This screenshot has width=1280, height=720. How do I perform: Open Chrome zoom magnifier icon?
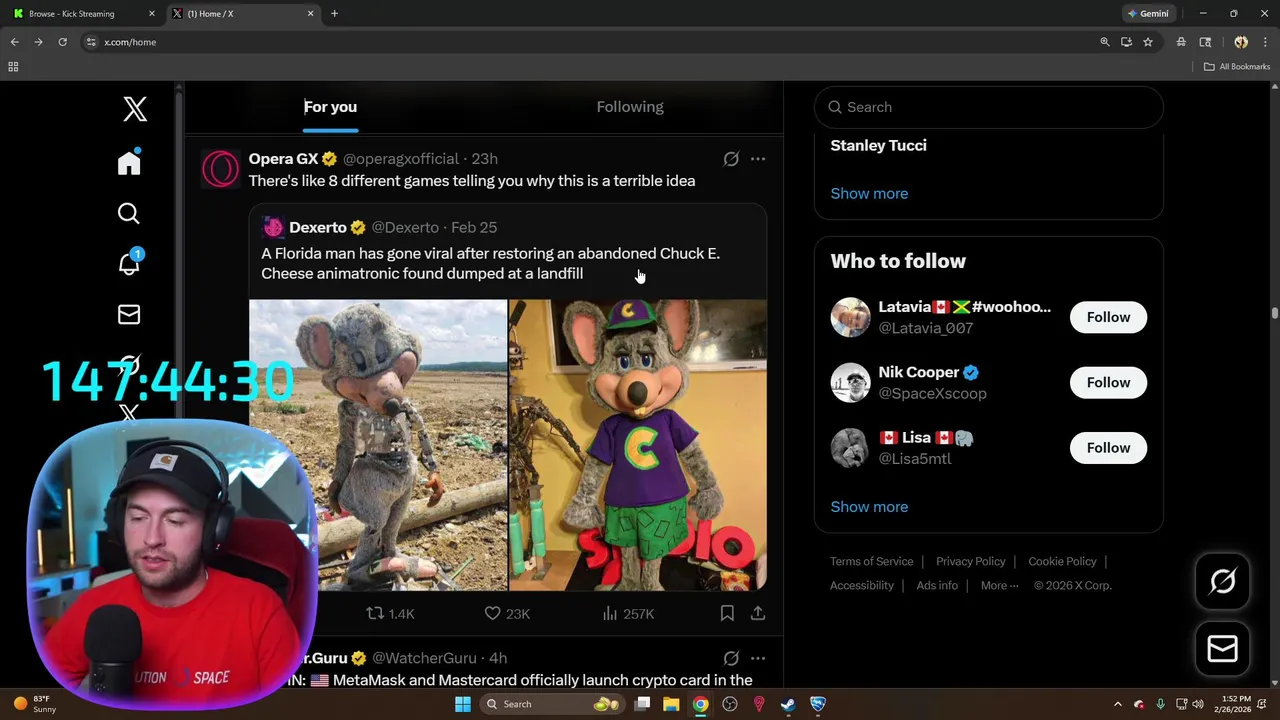(x=1105, y=42)
